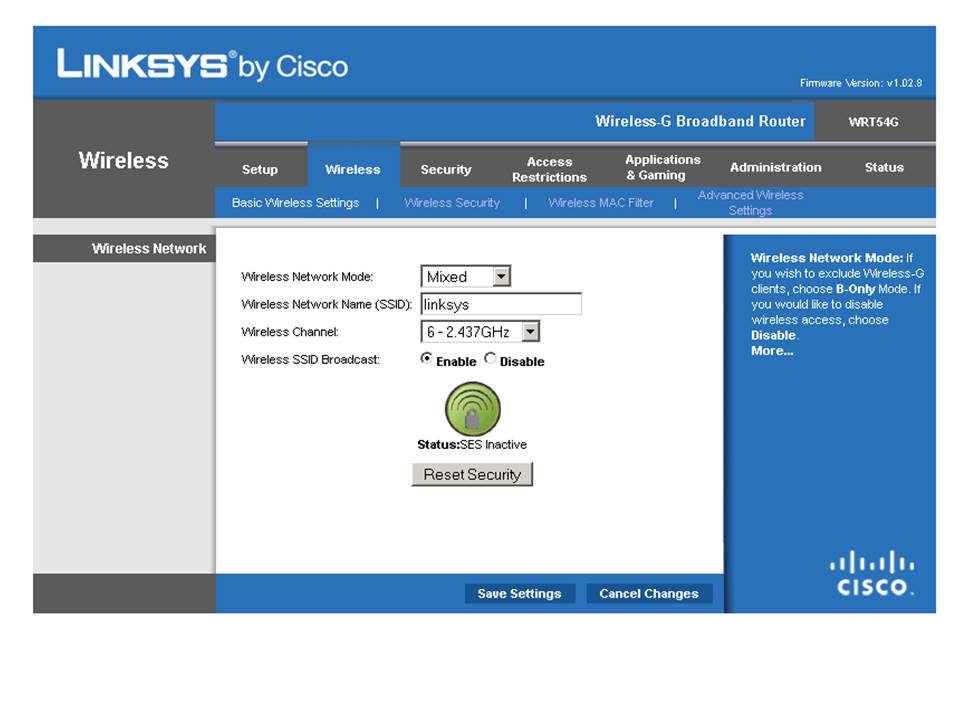Switch to the Setup tab
The image size is (960, 720).
260,169
